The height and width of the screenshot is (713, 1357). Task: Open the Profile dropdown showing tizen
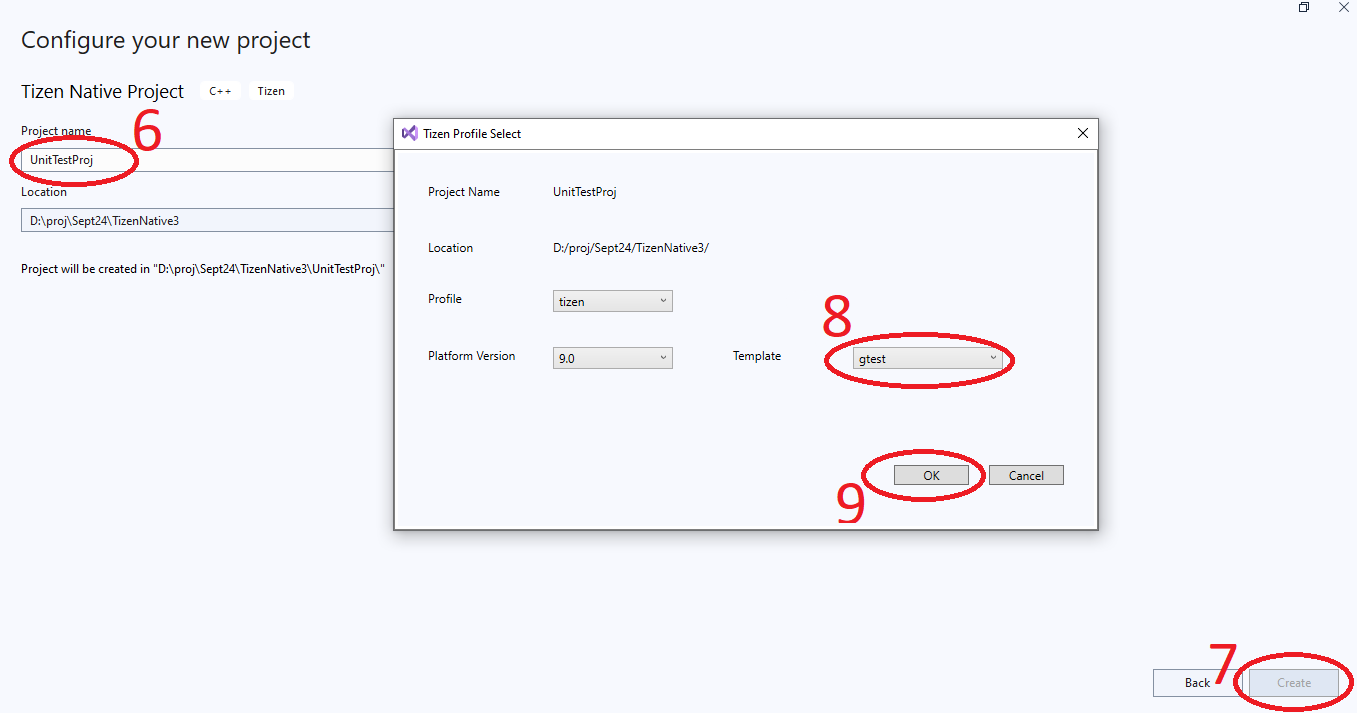612,301
